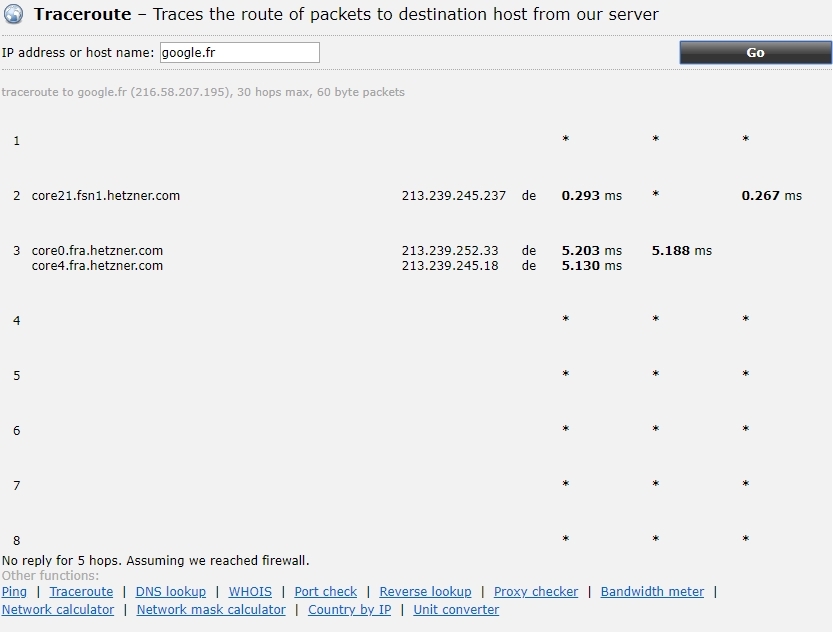This screenshot has height=632, width=833.
Task: Click IP address 213.239.245.237
Action: point(454,196)
